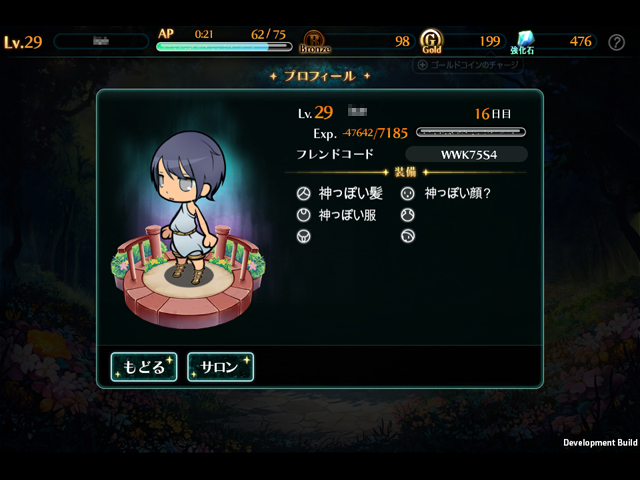The width and height of the screenshot is (640, 480).
Task: Select the face equipment slot icon
Action: (x=407, y=193)
